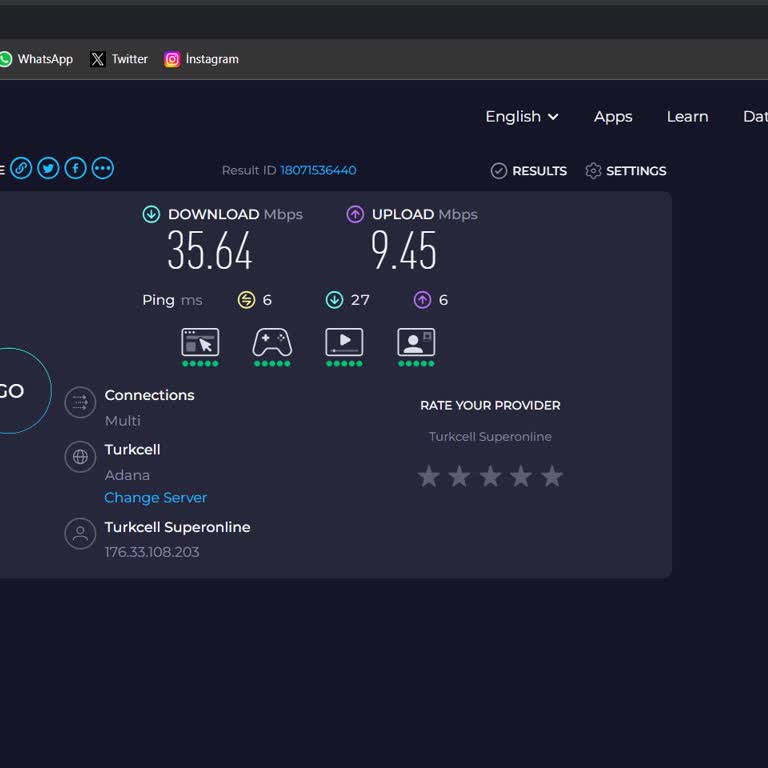Share result via Facebook icon
The width and height of the screenshot is (768, 768).
coord(75,168)
